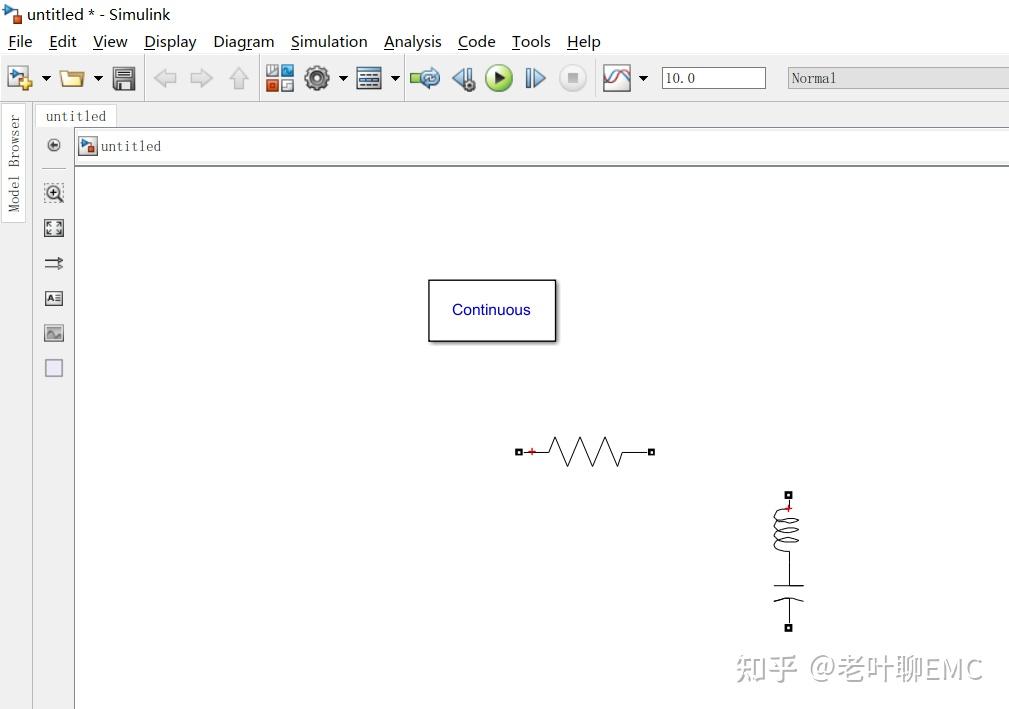Viewport: 1009px width, 709px height.
Task: Open the Library Browser
Action: pyautogui.click(x=280, y=78)
